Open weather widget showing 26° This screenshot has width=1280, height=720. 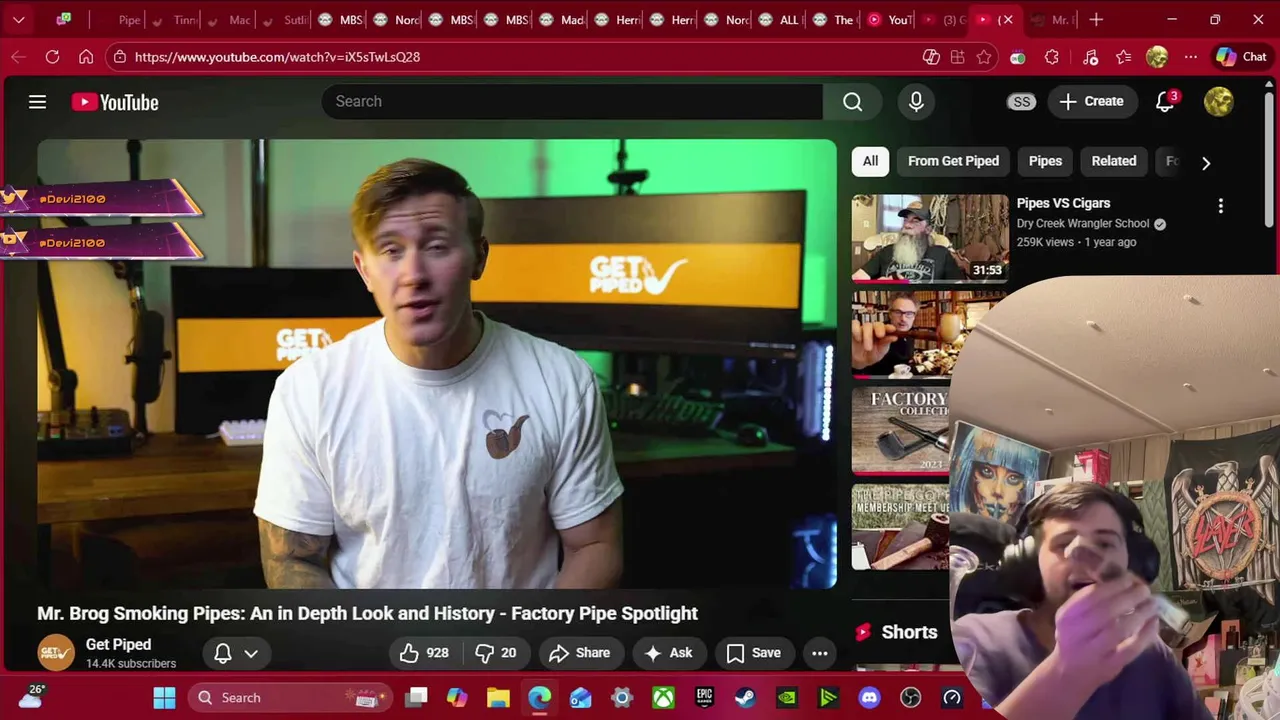(31, 697)
